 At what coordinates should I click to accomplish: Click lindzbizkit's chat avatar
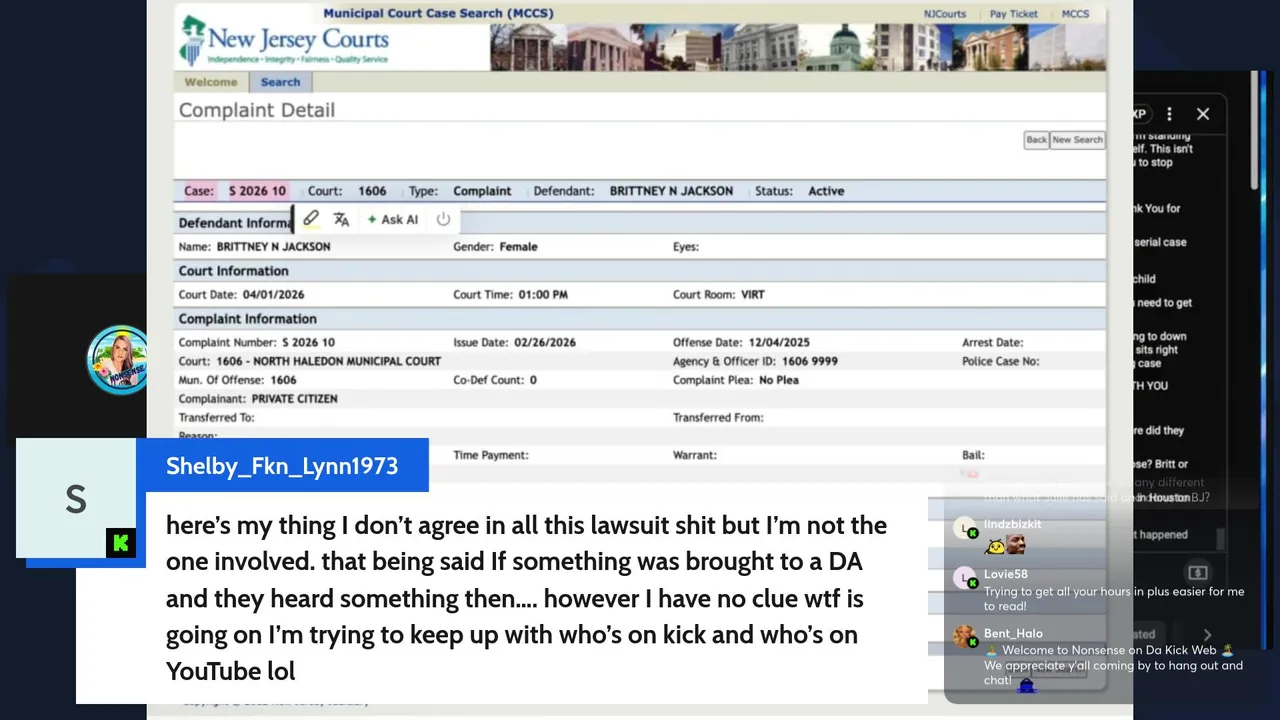(965, 529)
